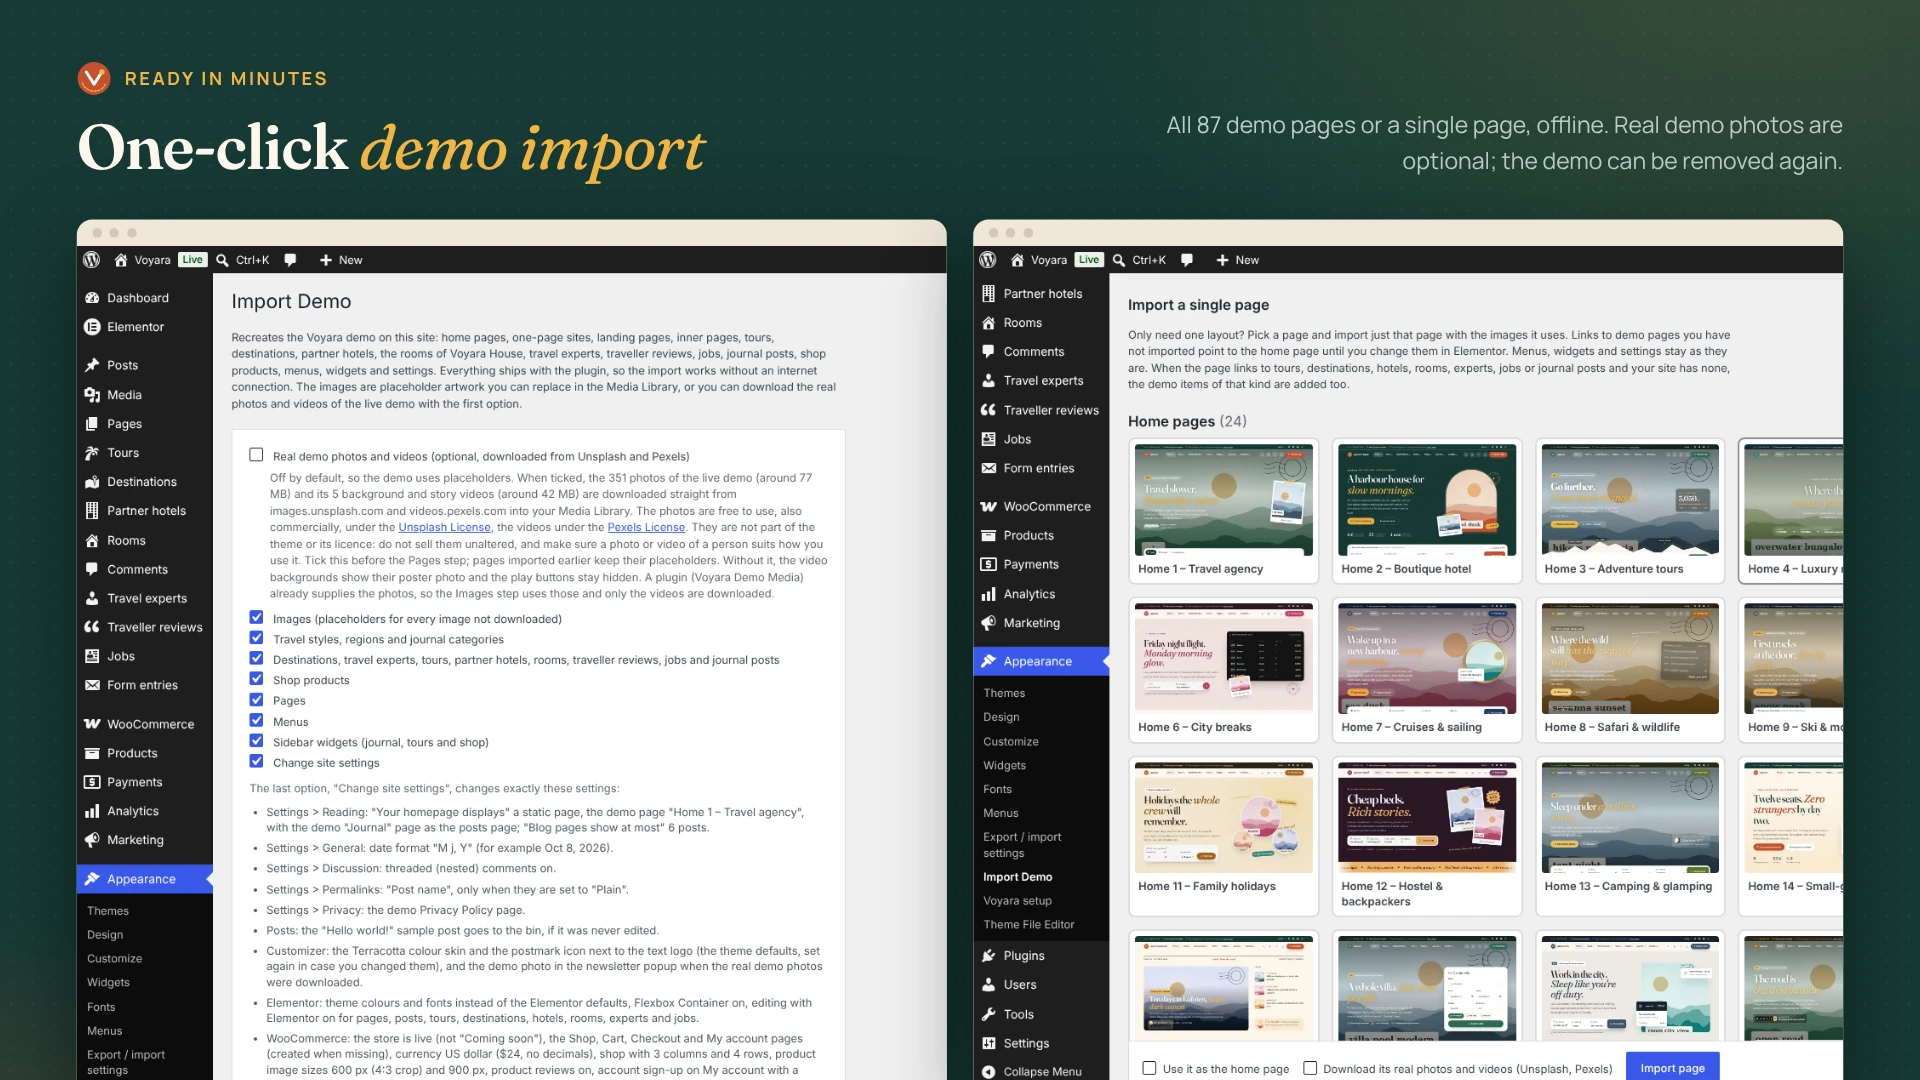
Task: Open the Ctrl+K search icon in left window
Action: pos(222,260)
